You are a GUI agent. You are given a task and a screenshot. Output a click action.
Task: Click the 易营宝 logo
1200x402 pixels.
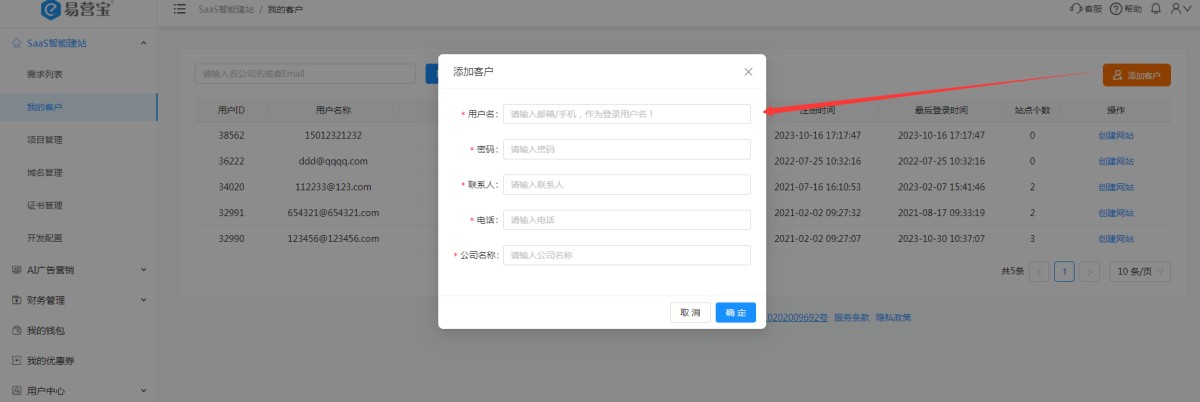76,10
